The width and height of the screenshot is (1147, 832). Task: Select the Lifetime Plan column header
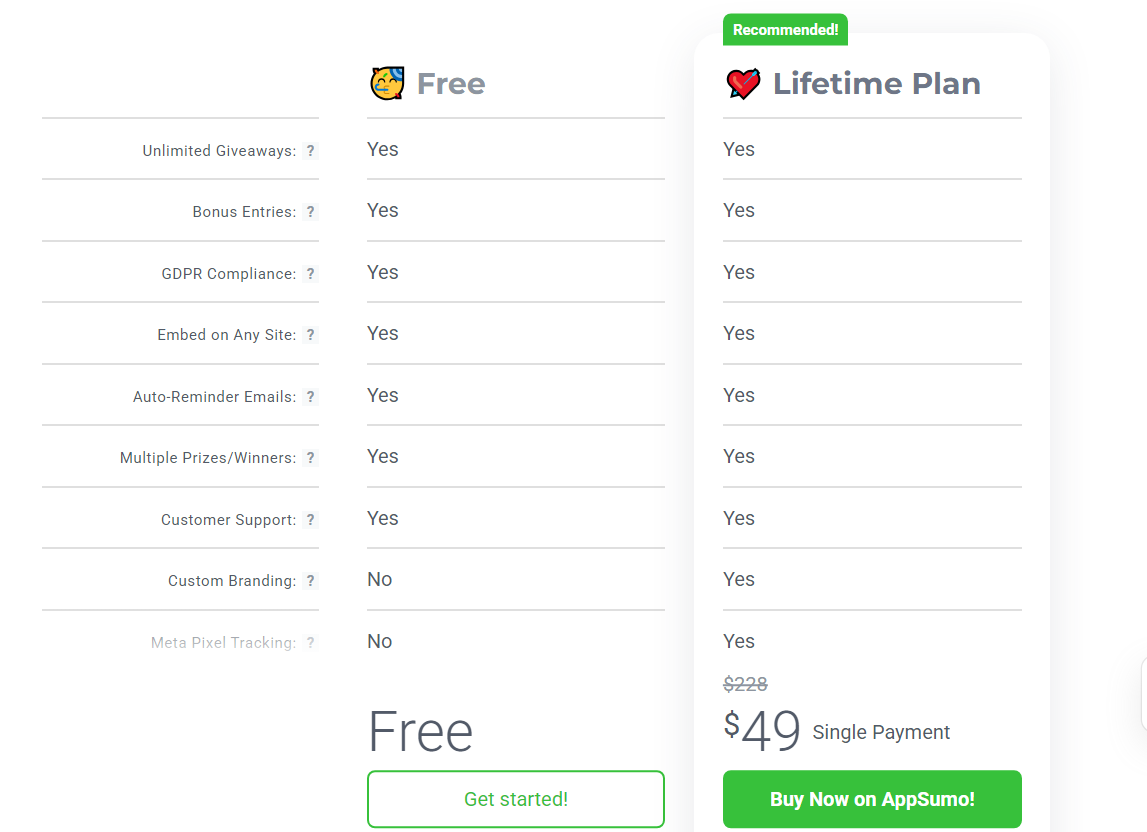click(876, 84)
